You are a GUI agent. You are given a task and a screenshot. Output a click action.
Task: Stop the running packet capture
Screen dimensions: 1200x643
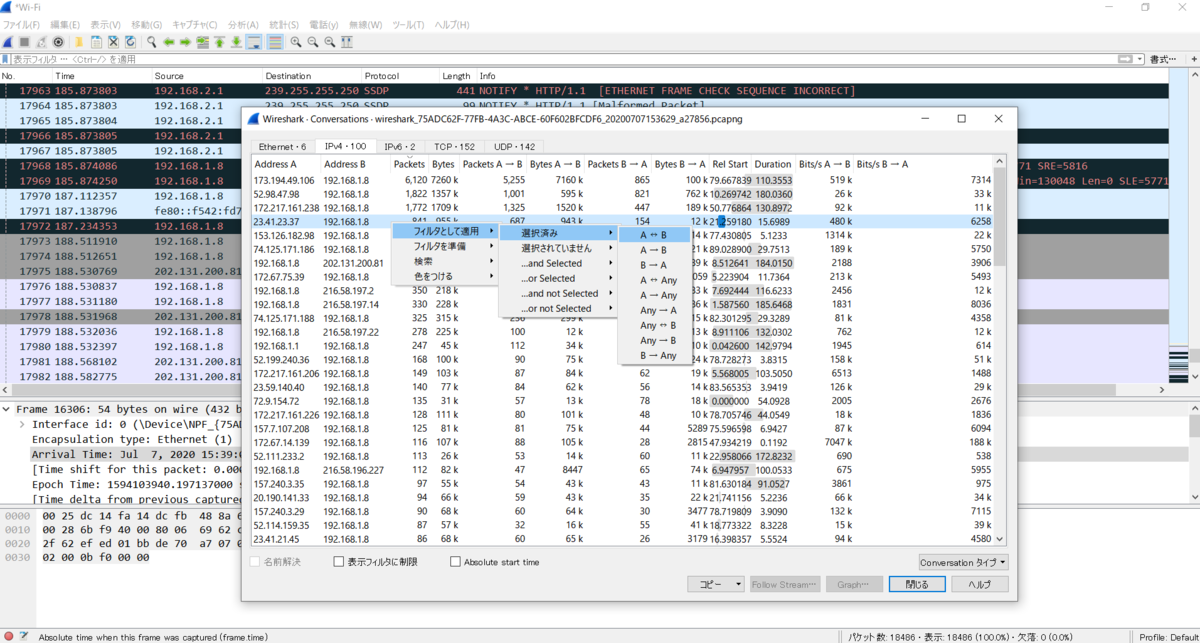click(x=25, y=42)
